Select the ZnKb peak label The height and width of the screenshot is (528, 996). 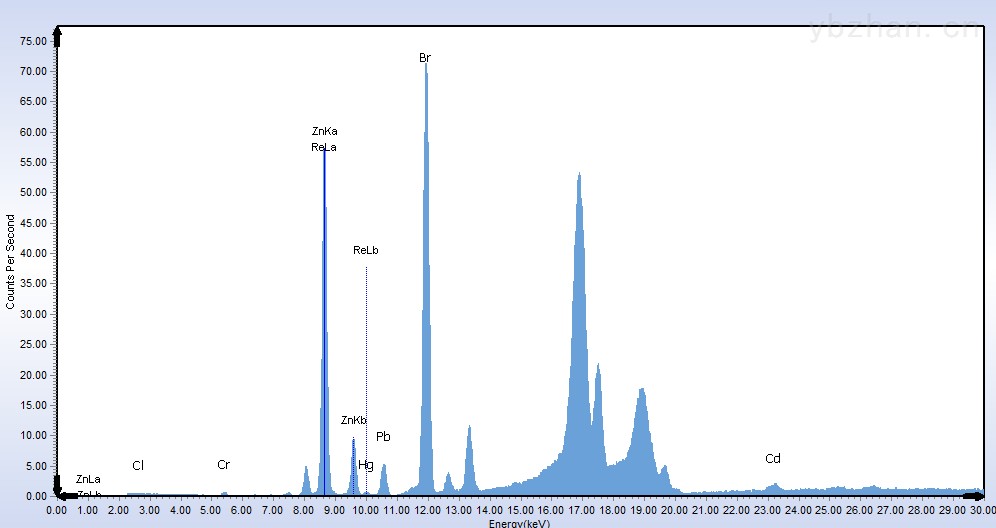(353, 420)
